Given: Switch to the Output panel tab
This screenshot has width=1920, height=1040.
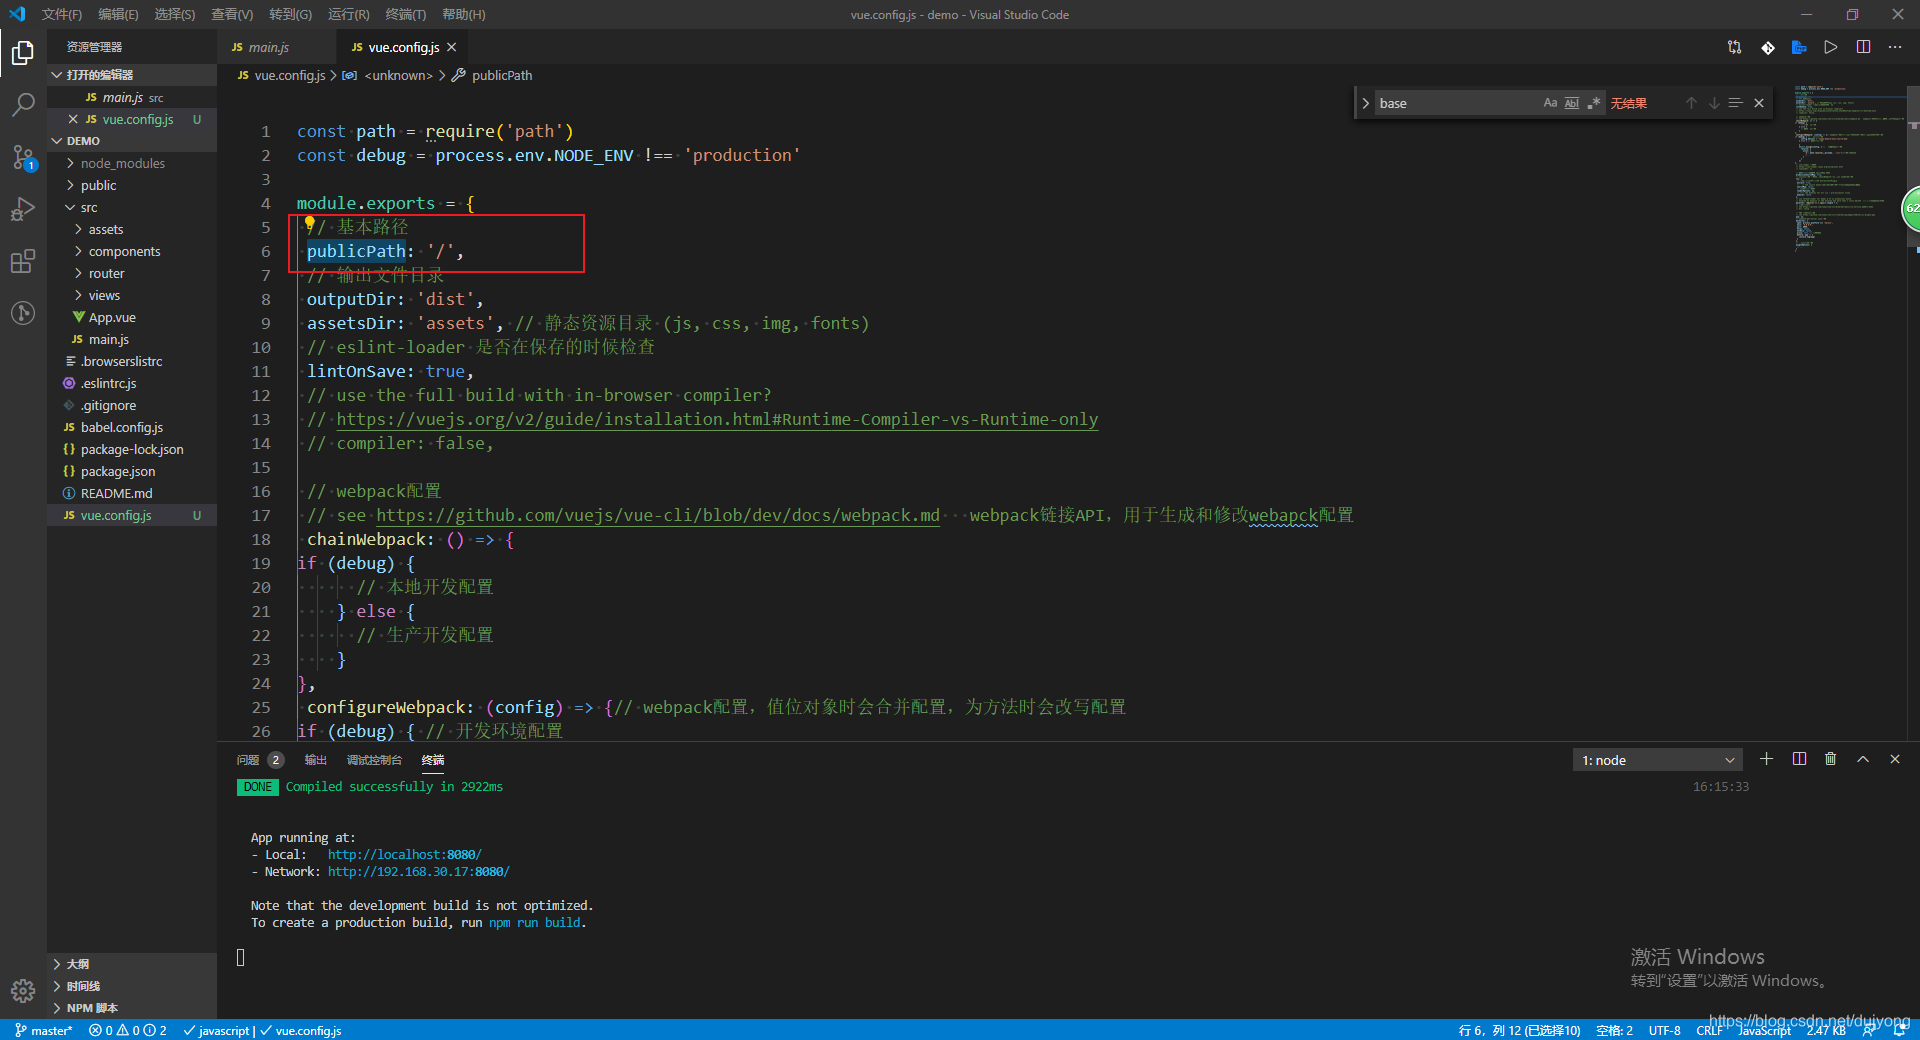Looking at the screenshot, I should [316, 760].
